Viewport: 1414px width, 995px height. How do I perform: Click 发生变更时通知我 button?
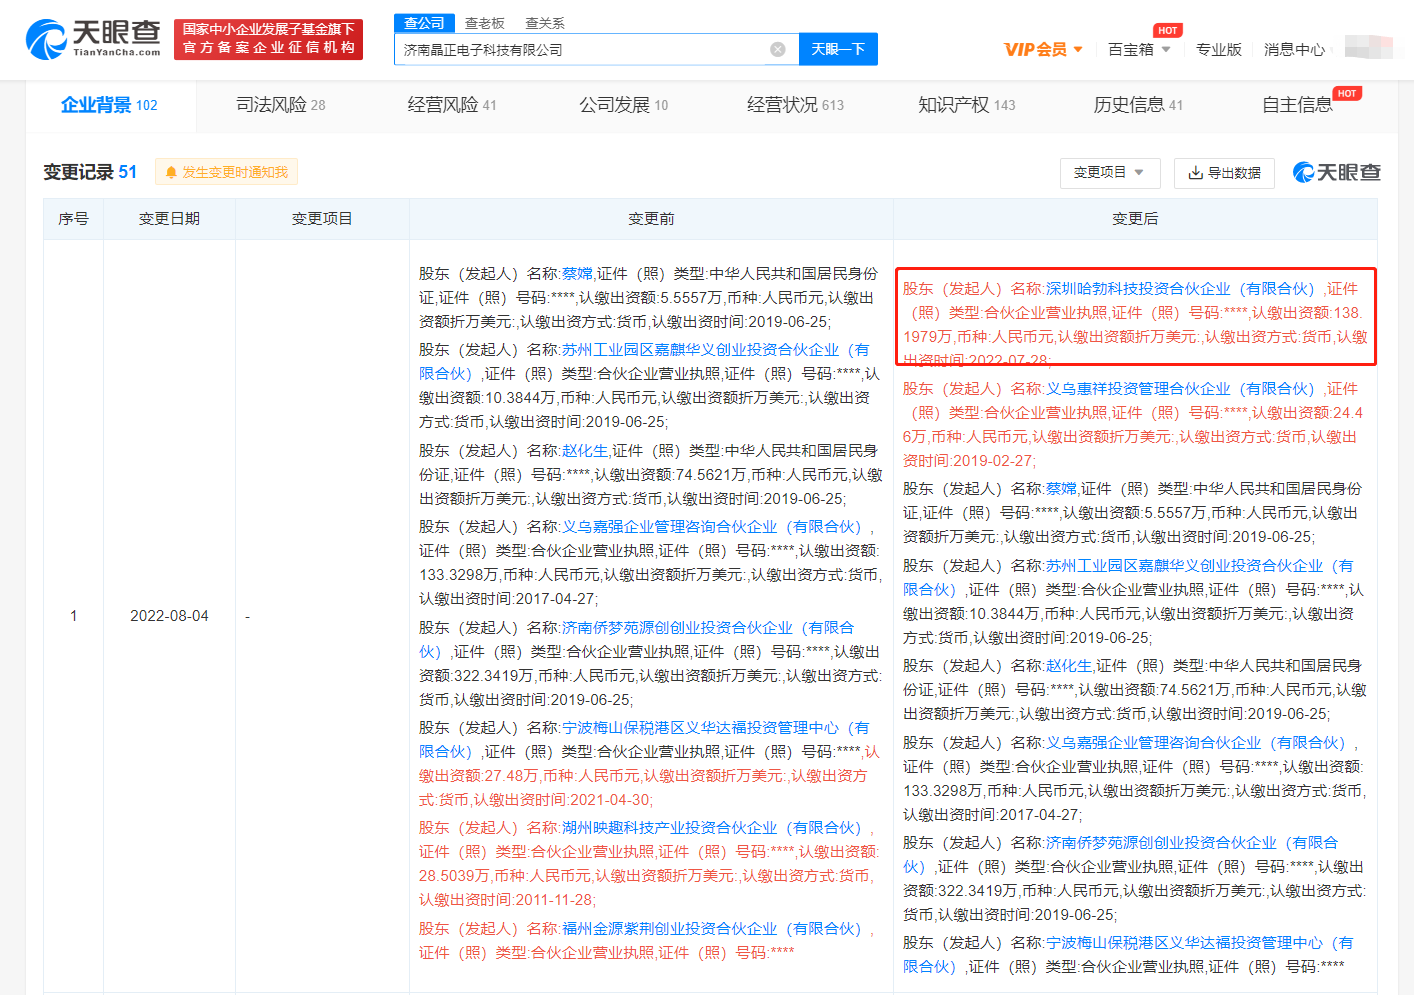(226, 172)
